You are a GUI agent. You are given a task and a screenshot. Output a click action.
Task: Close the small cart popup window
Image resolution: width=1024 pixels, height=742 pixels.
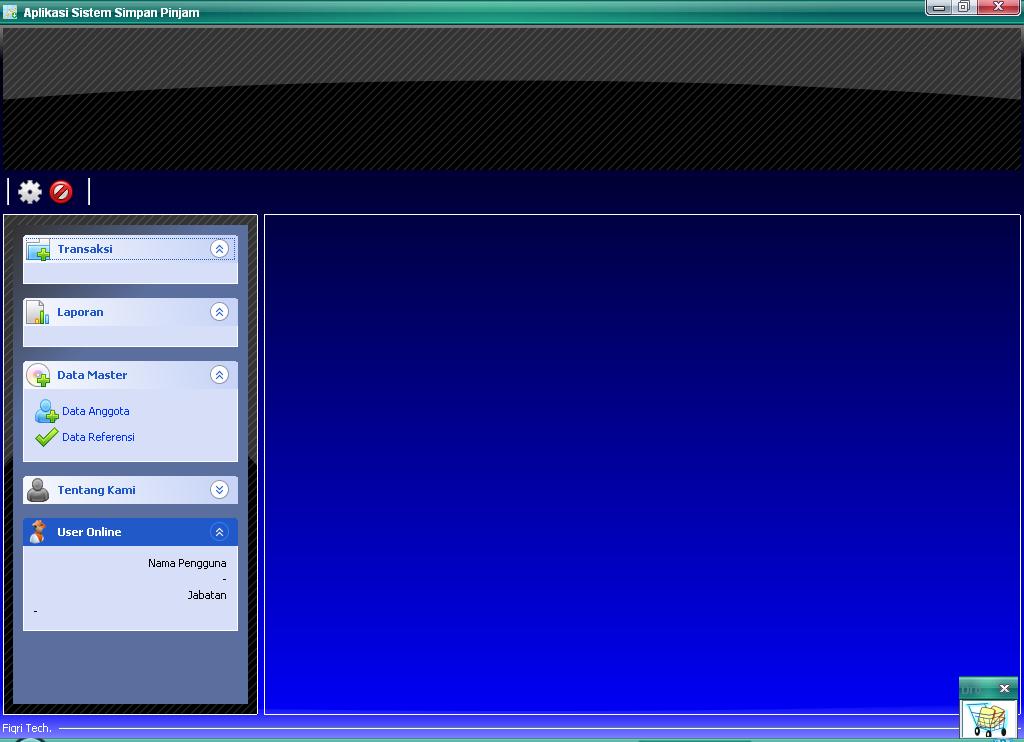point(1004,688)
